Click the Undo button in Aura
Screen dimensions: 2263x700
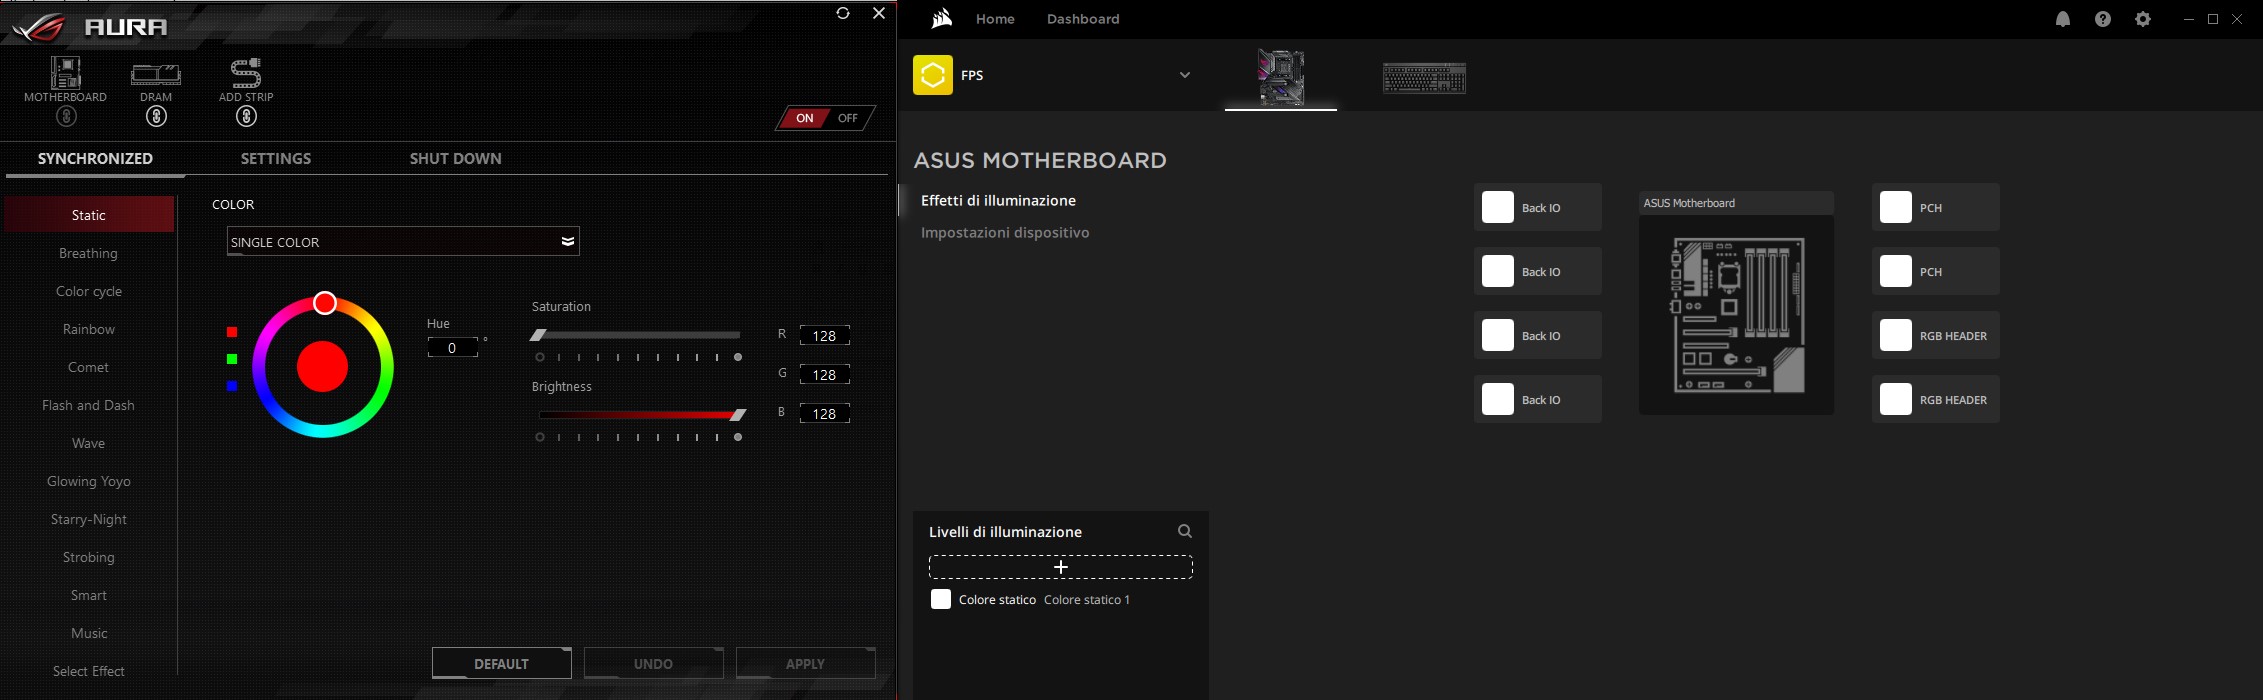[x=654, y=664]
